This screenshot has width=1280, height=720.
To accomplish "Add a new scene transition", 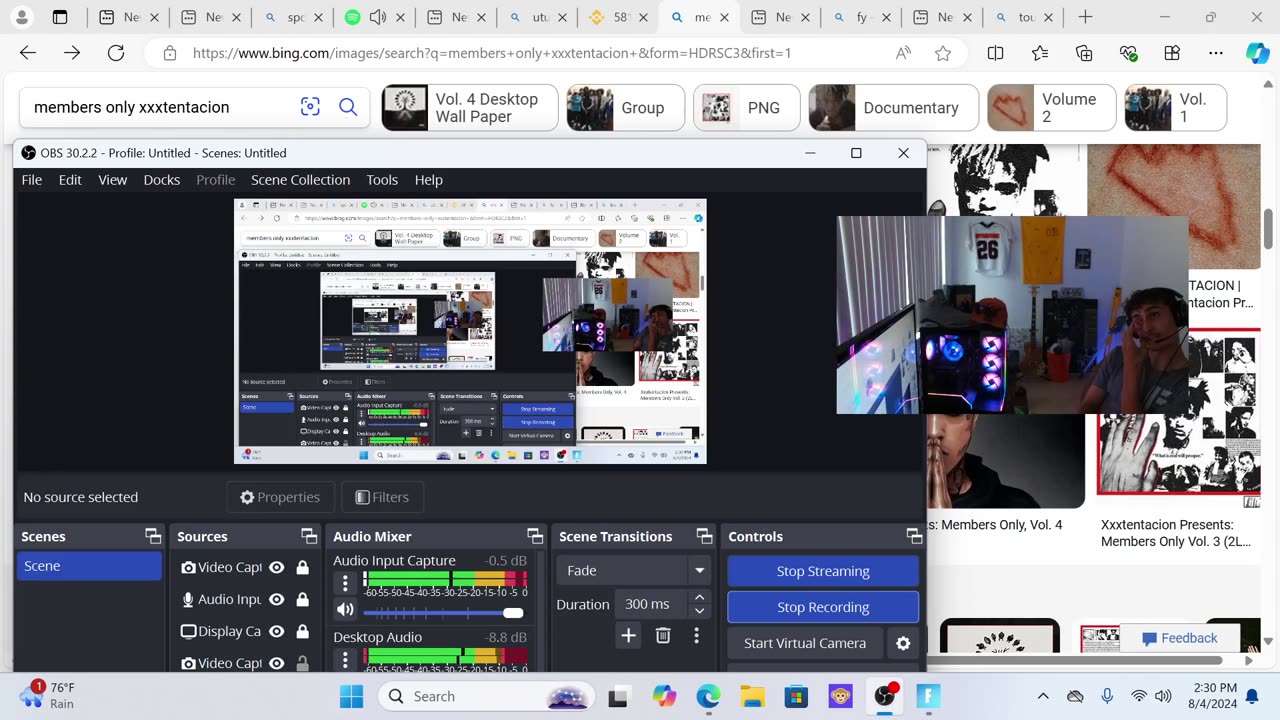I will (x=628, y=635).
